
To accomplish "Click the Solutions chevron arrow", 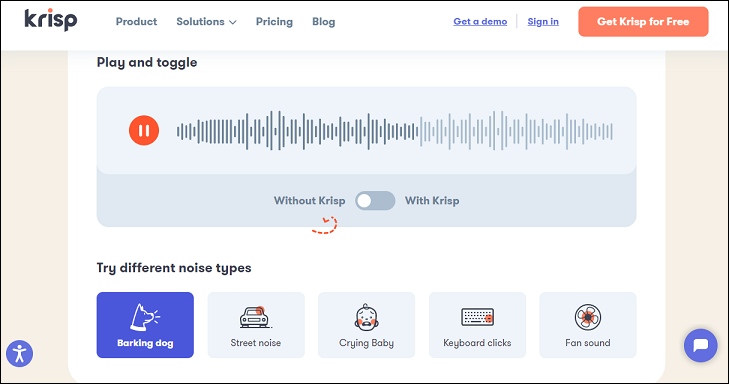I will 233,22.
